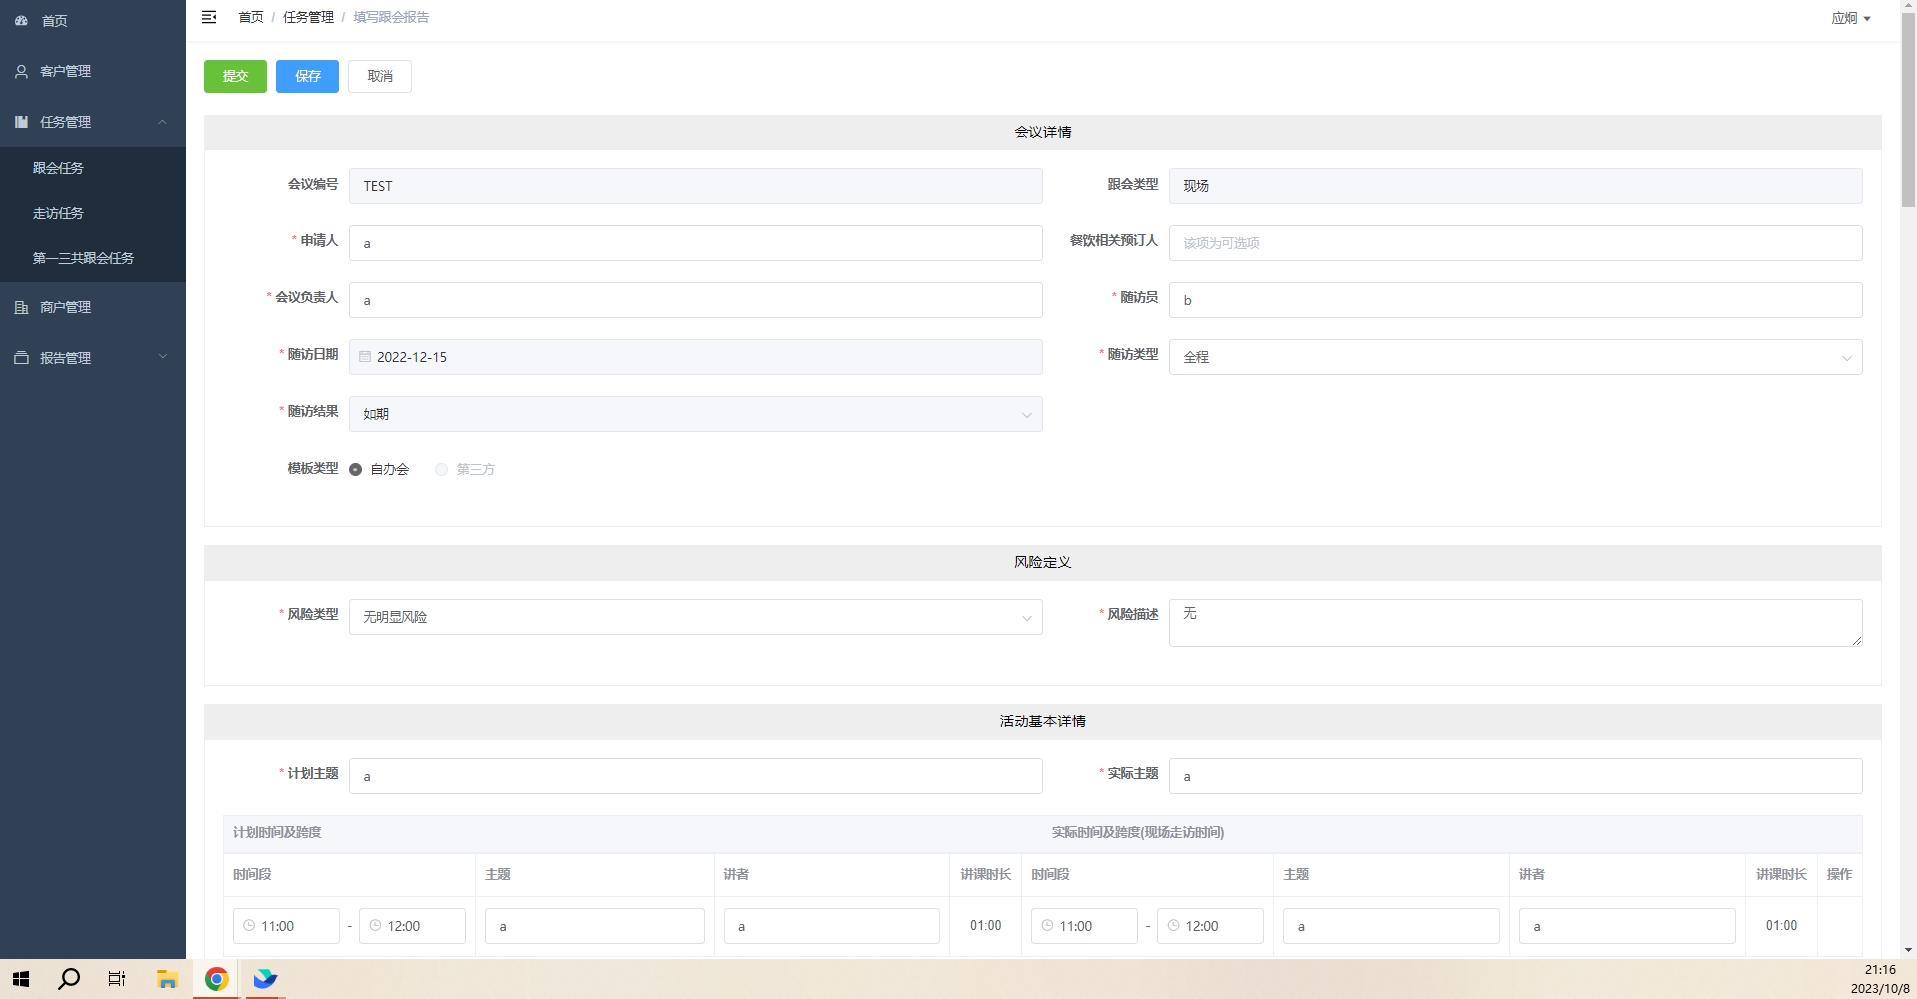Viewport: 1917px width, 999px height.
Task: Click 会议详情 section header
Action: (x=1042, y=132)
